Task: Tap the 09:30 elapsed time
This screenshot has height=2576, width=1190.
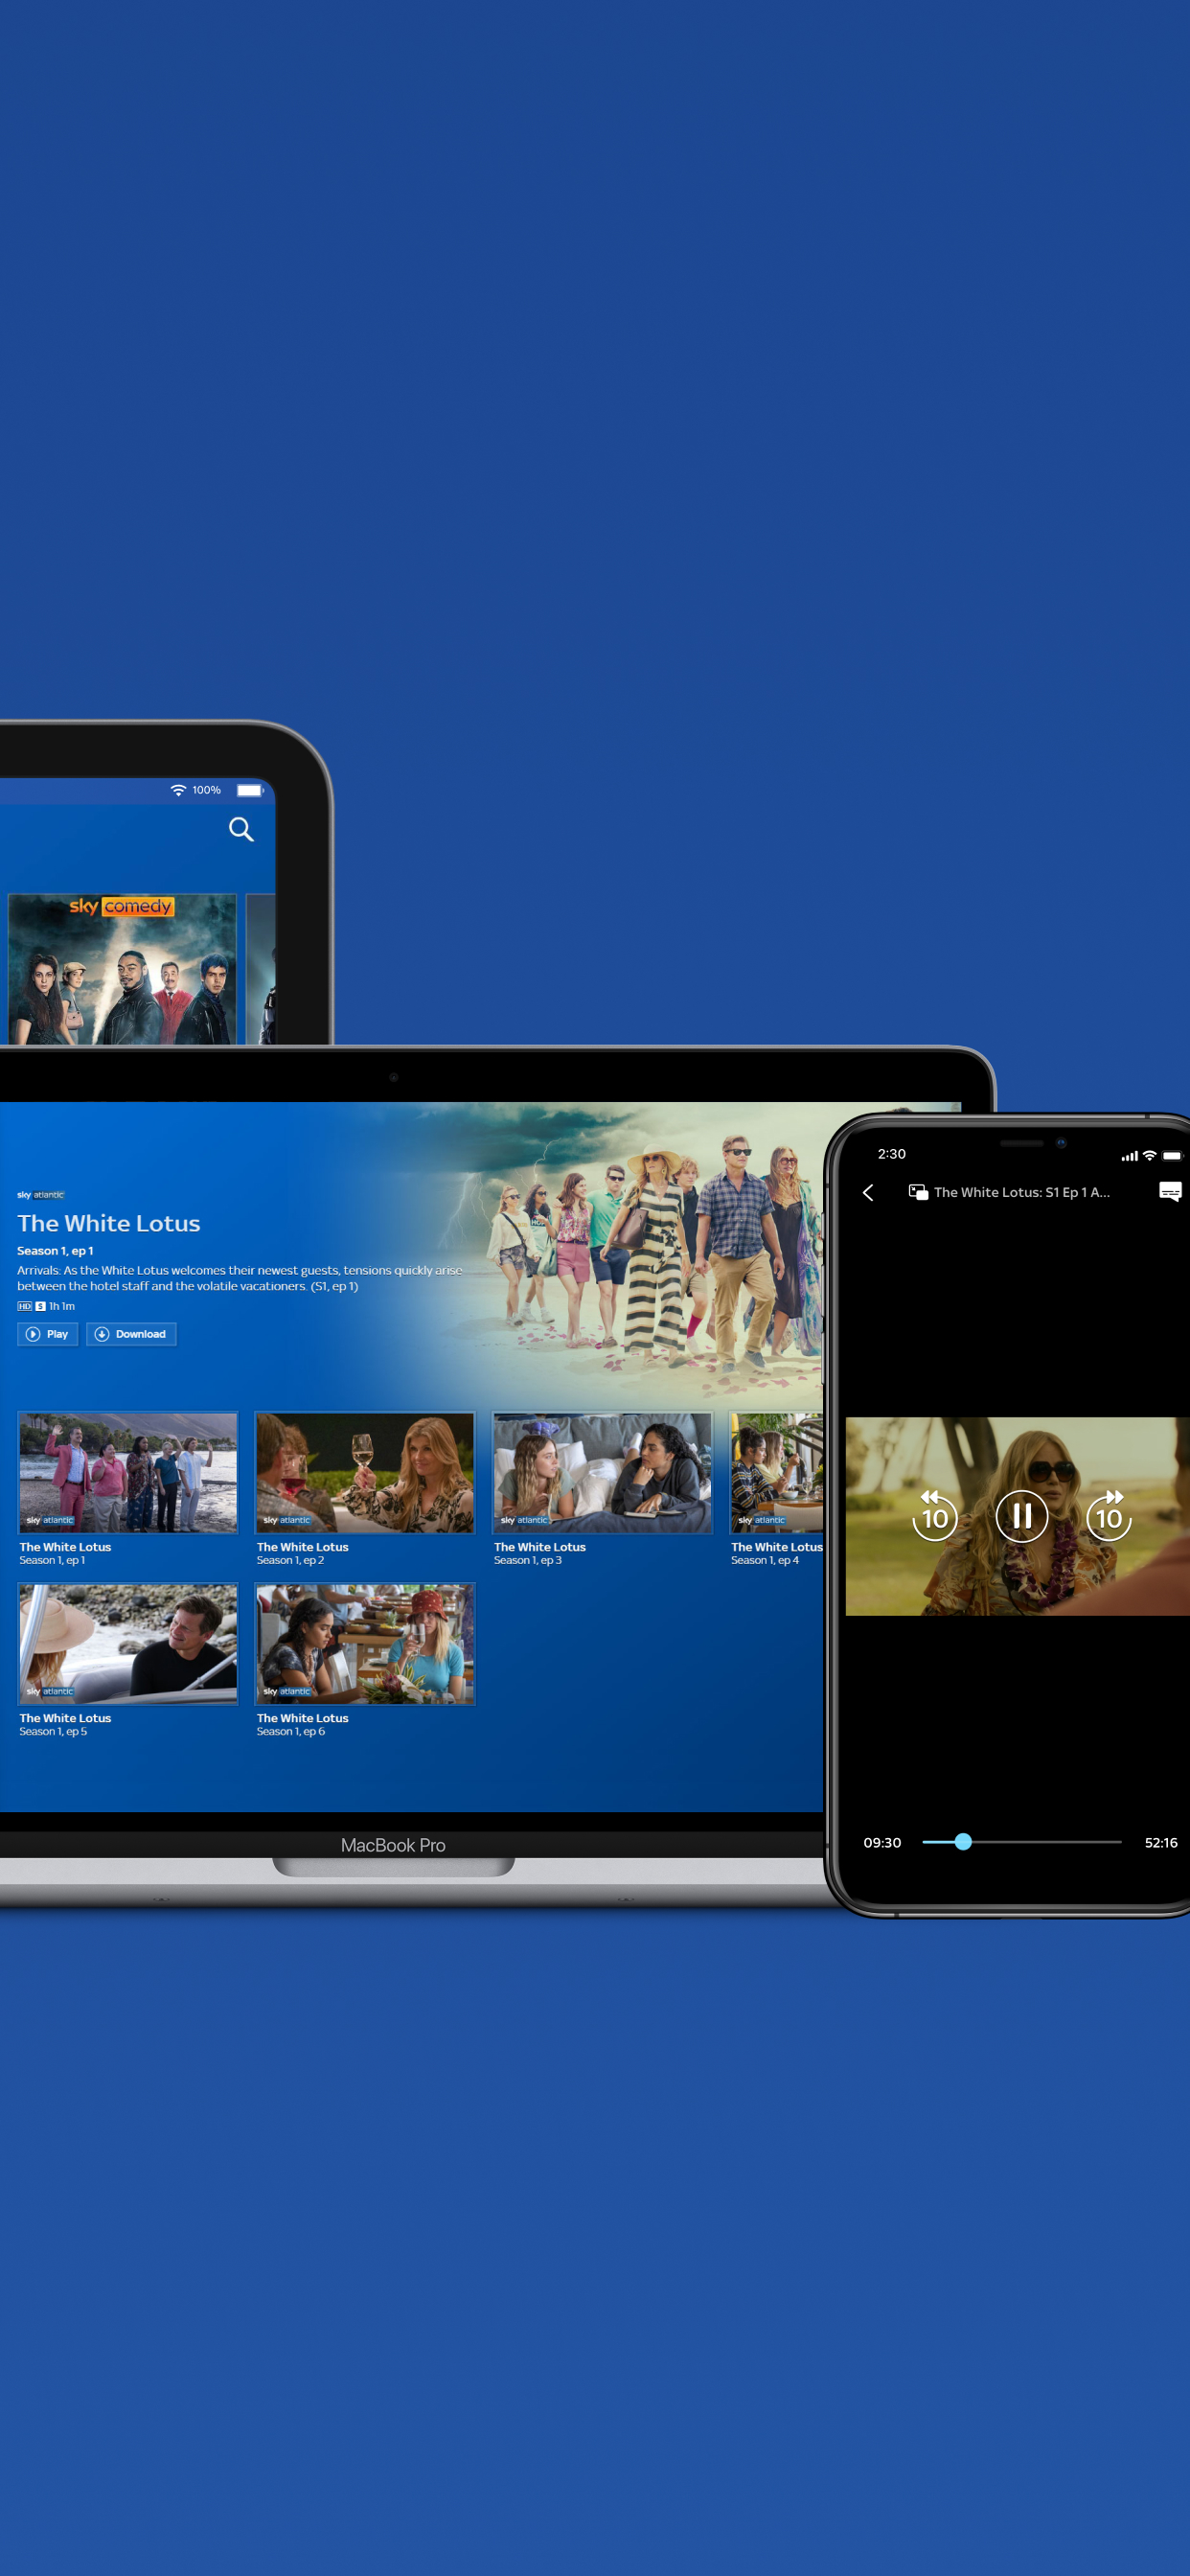Action: [x=882, y=1842]
